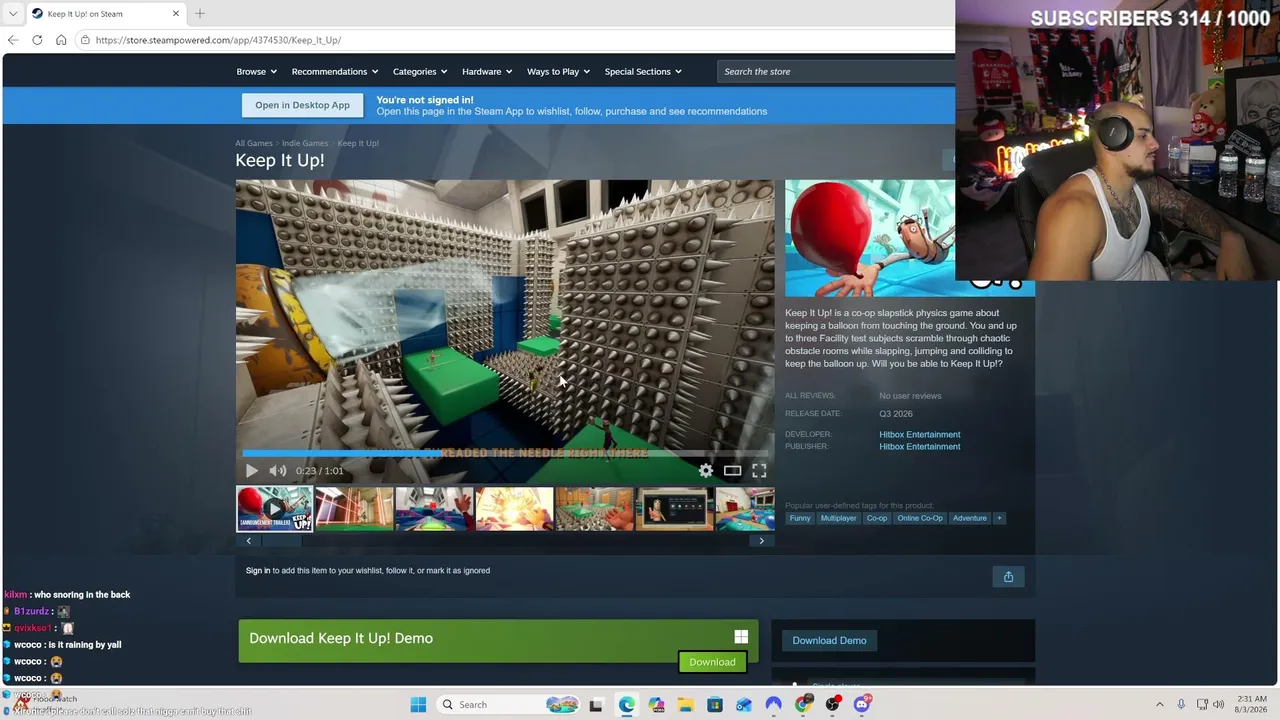Expand the Hardware menu
Screen dimensions: 1280x720
pos(487,72)
